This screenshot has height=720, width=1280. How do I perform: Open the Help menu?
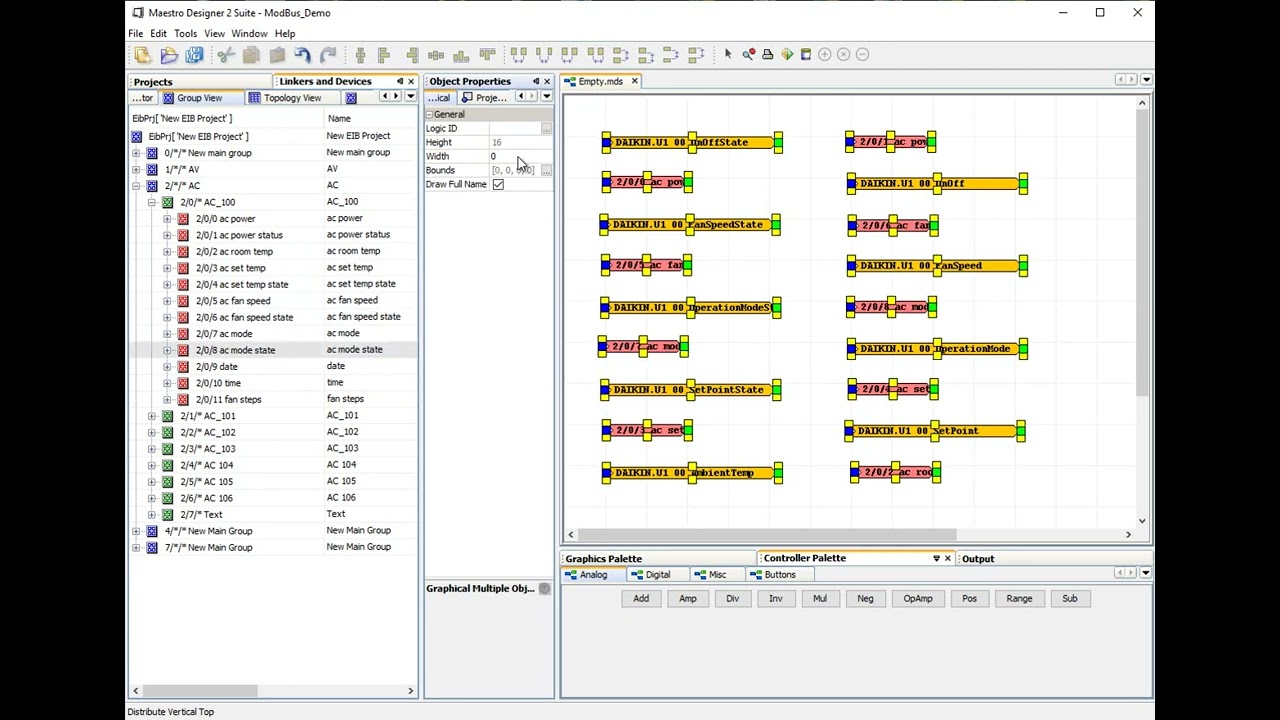(x=285, y=33)
